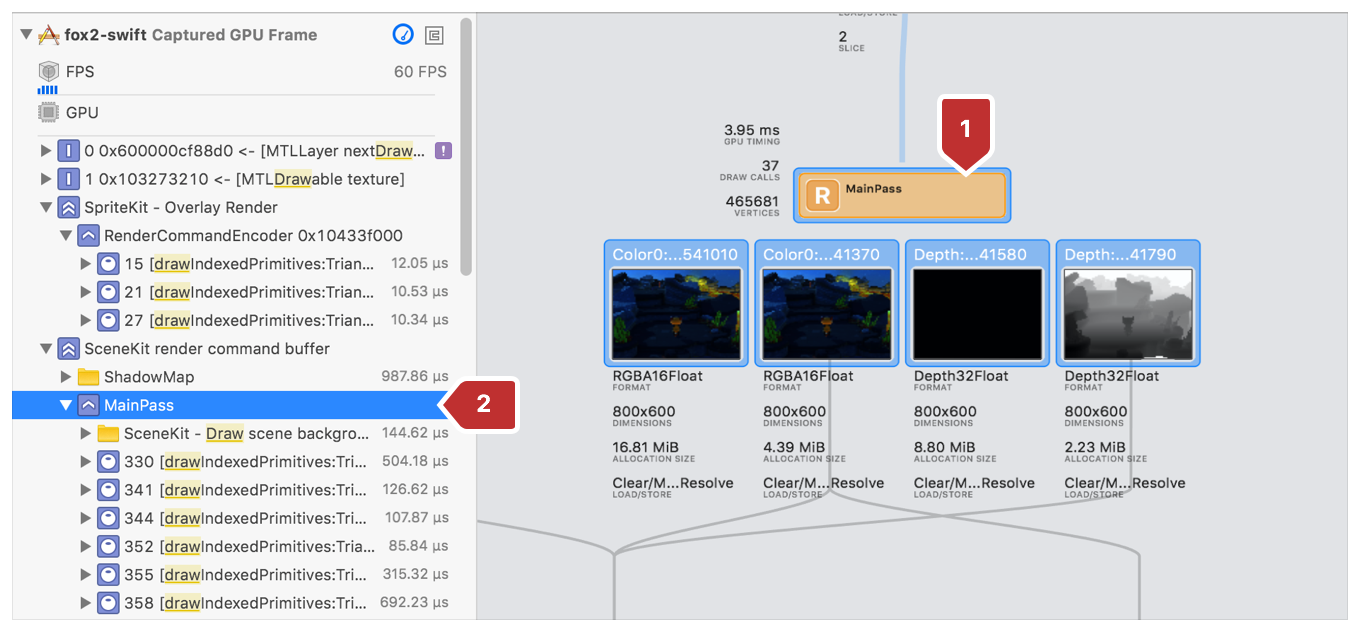
Task: Open the Color0 541010 texture thumbnail
Action: pyautogui.click(x=676, y=314)
